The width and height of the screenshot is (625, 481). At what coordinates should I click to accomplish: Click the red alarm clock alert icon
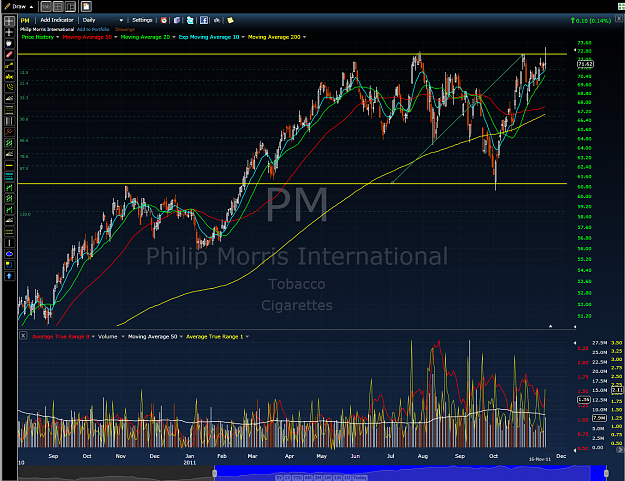pyautogui.click(x=164, y=20)
